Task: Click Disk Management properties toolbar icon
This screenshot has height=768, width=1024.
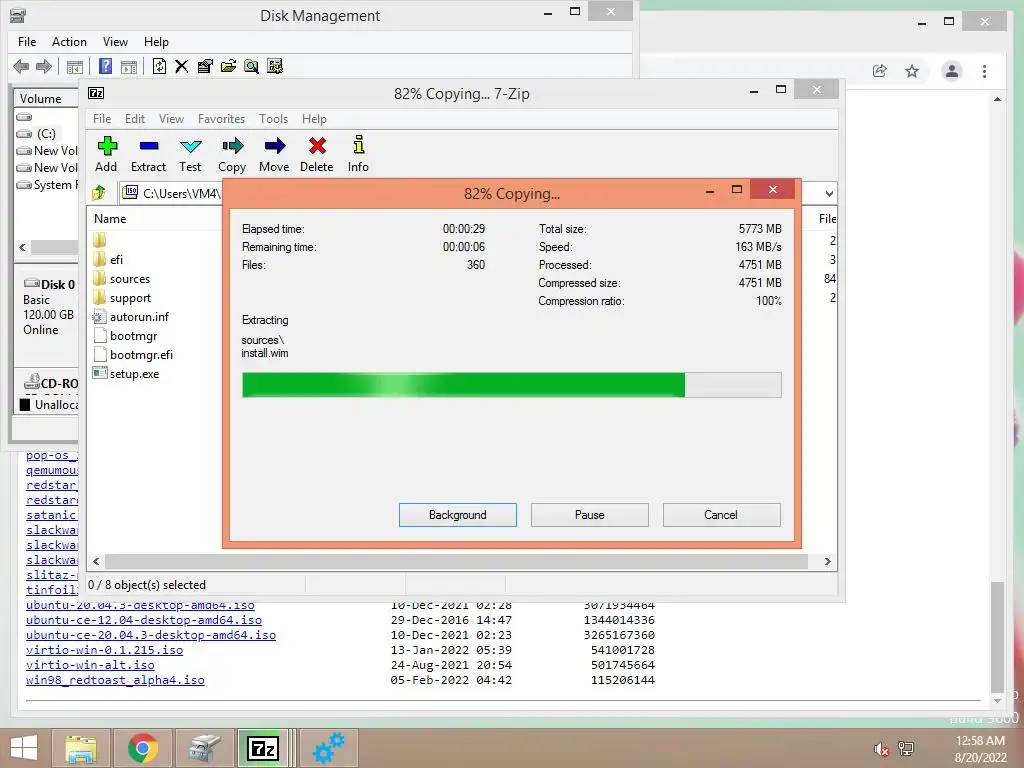Action: pos(205,66)
